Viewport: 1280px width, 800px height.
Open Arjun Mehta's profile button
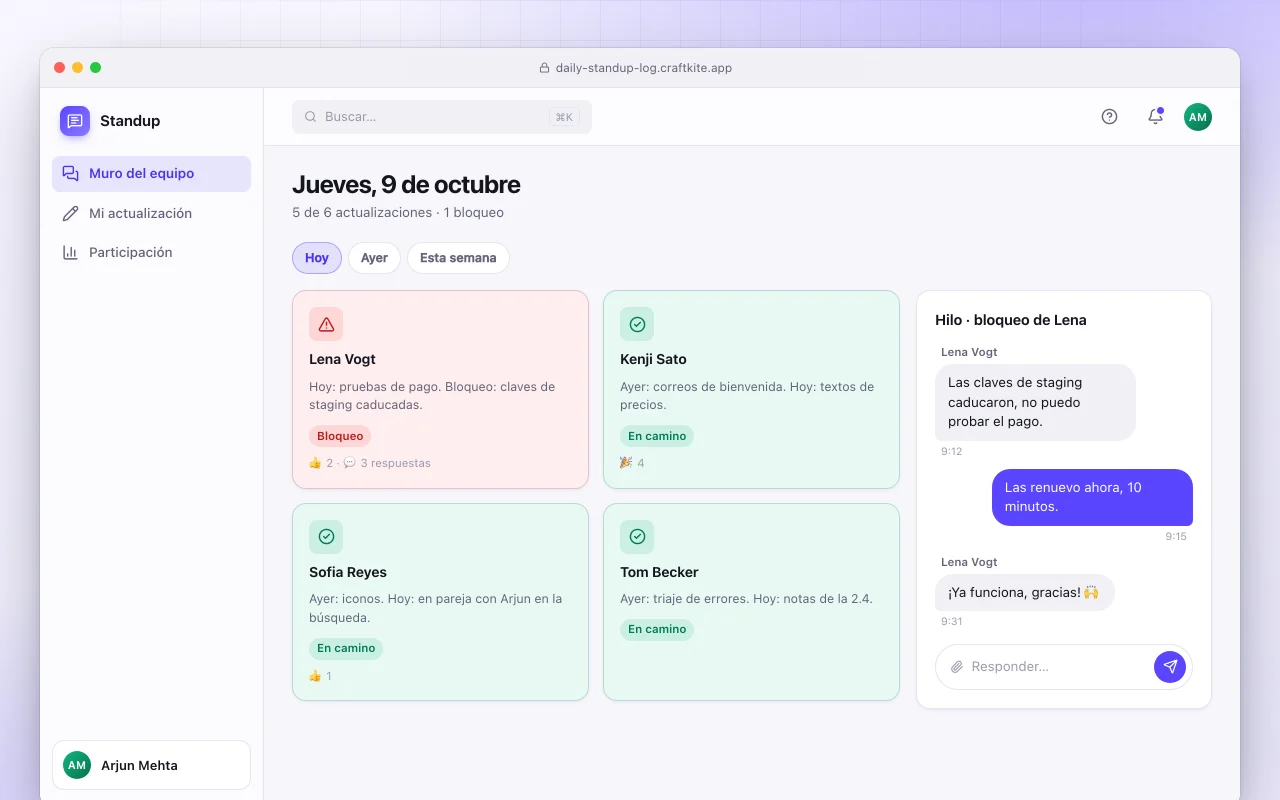[151, 765]
